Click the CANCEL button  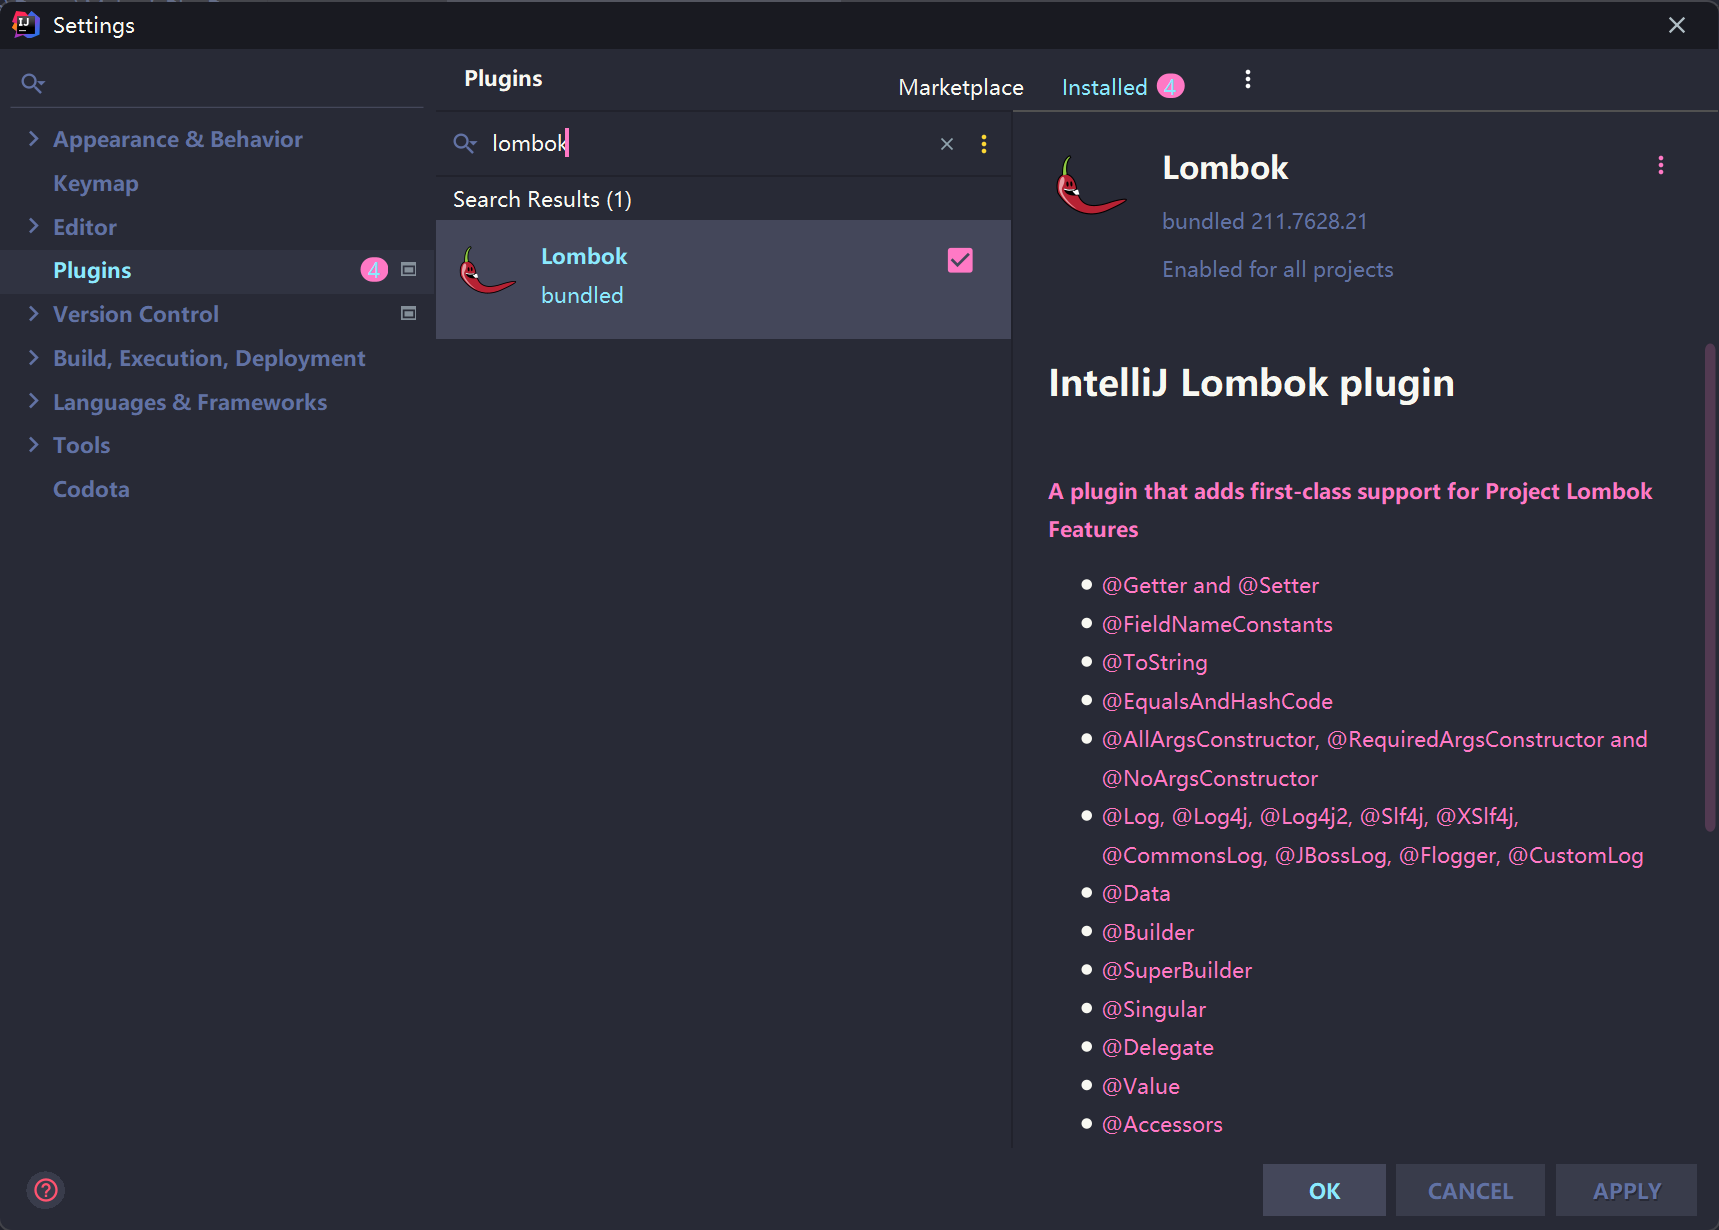pyautogui.click(x=1470, y=1190)
